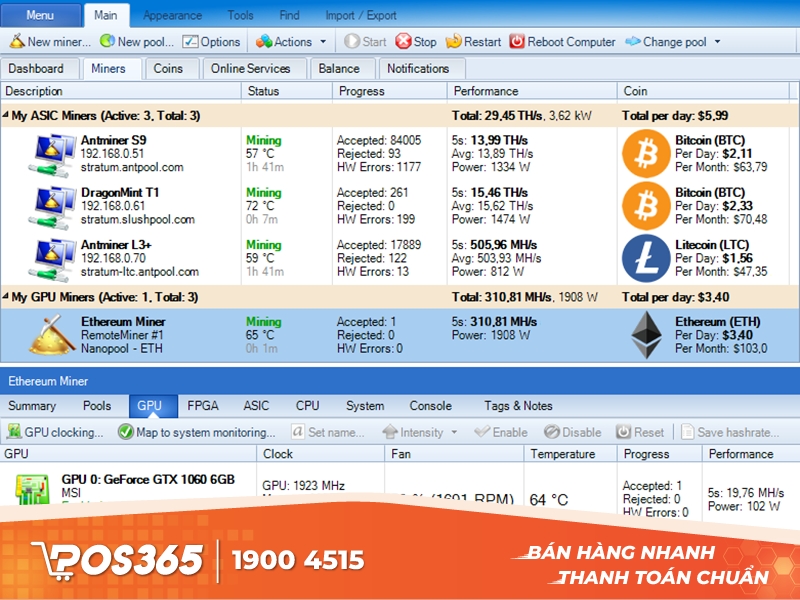Open the ASIC detail tab
This screenshot has width=800, height=600.
pos(256,406)
